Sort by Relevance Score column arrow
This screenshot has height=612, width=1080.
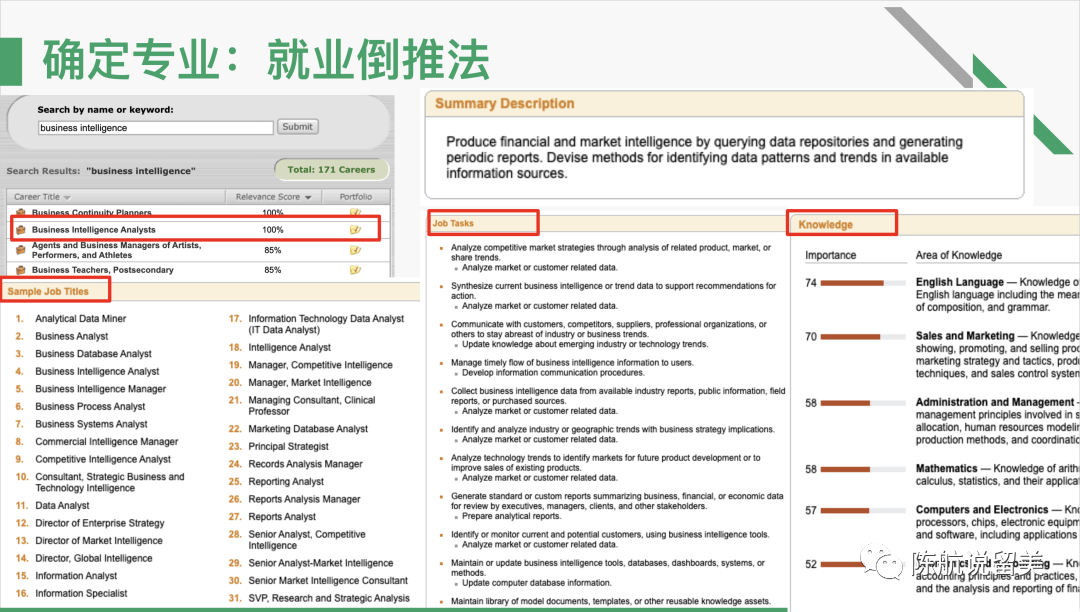pos(307,197)
